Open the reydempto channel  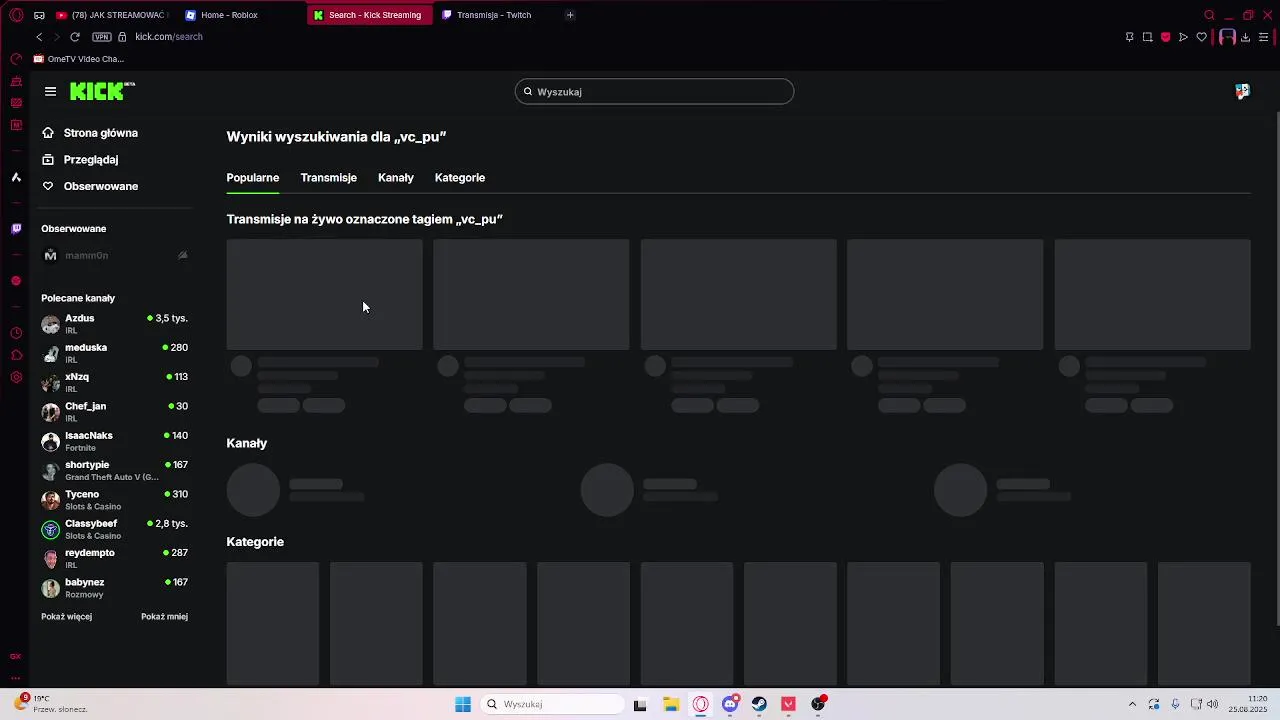115,558
